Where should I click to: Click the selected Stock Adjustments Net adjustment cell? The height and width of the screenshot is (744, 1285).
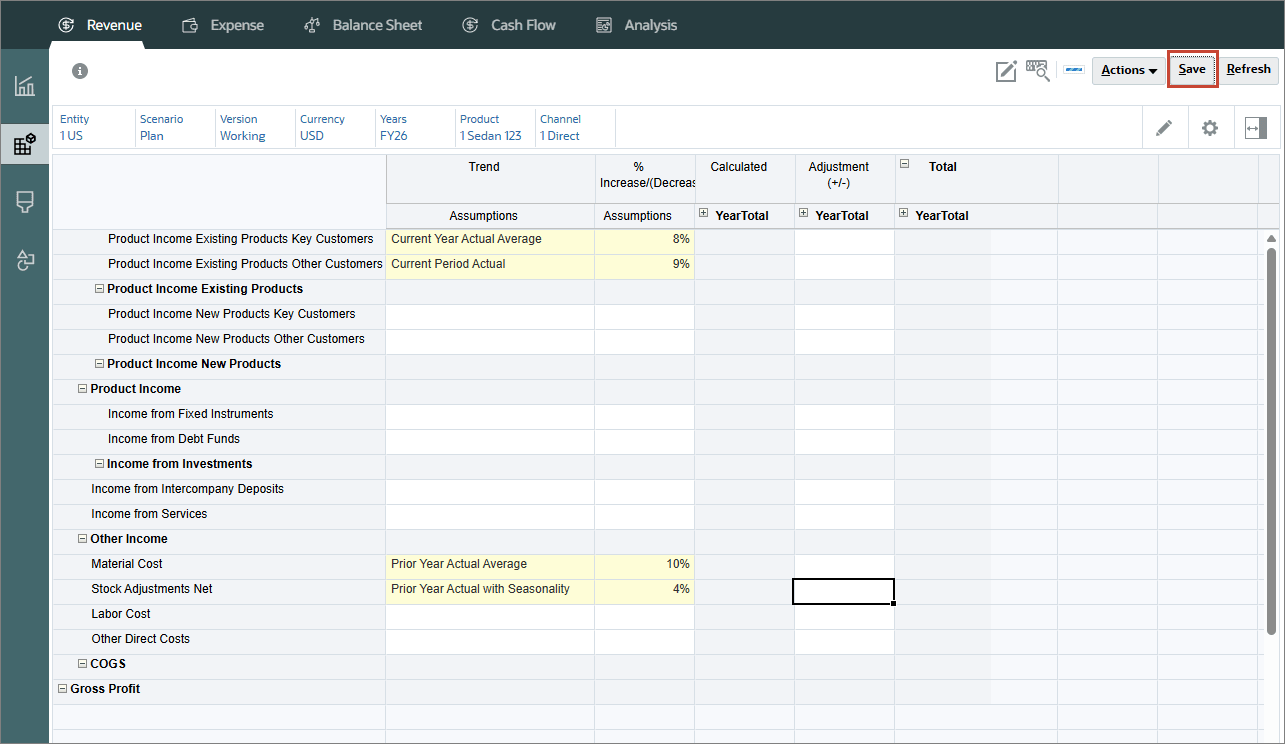coord(843,591)
